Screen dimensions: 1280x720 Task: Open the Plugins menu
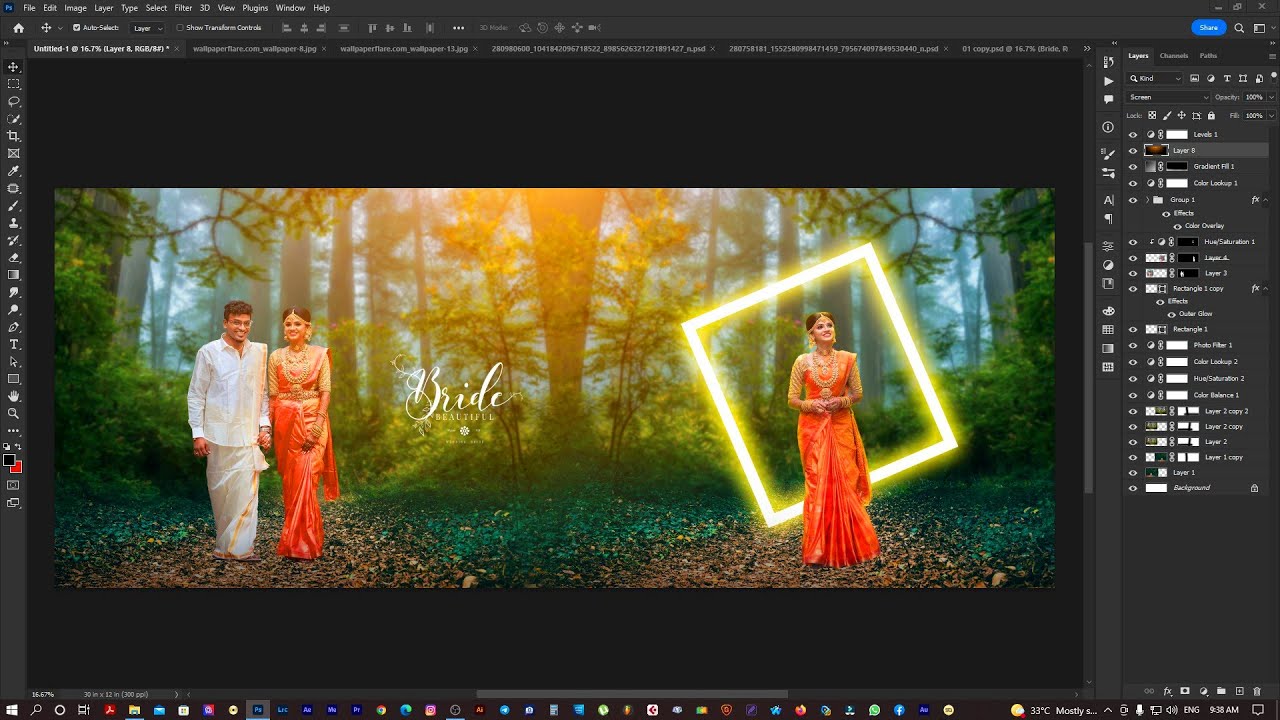tap(255, 7)
